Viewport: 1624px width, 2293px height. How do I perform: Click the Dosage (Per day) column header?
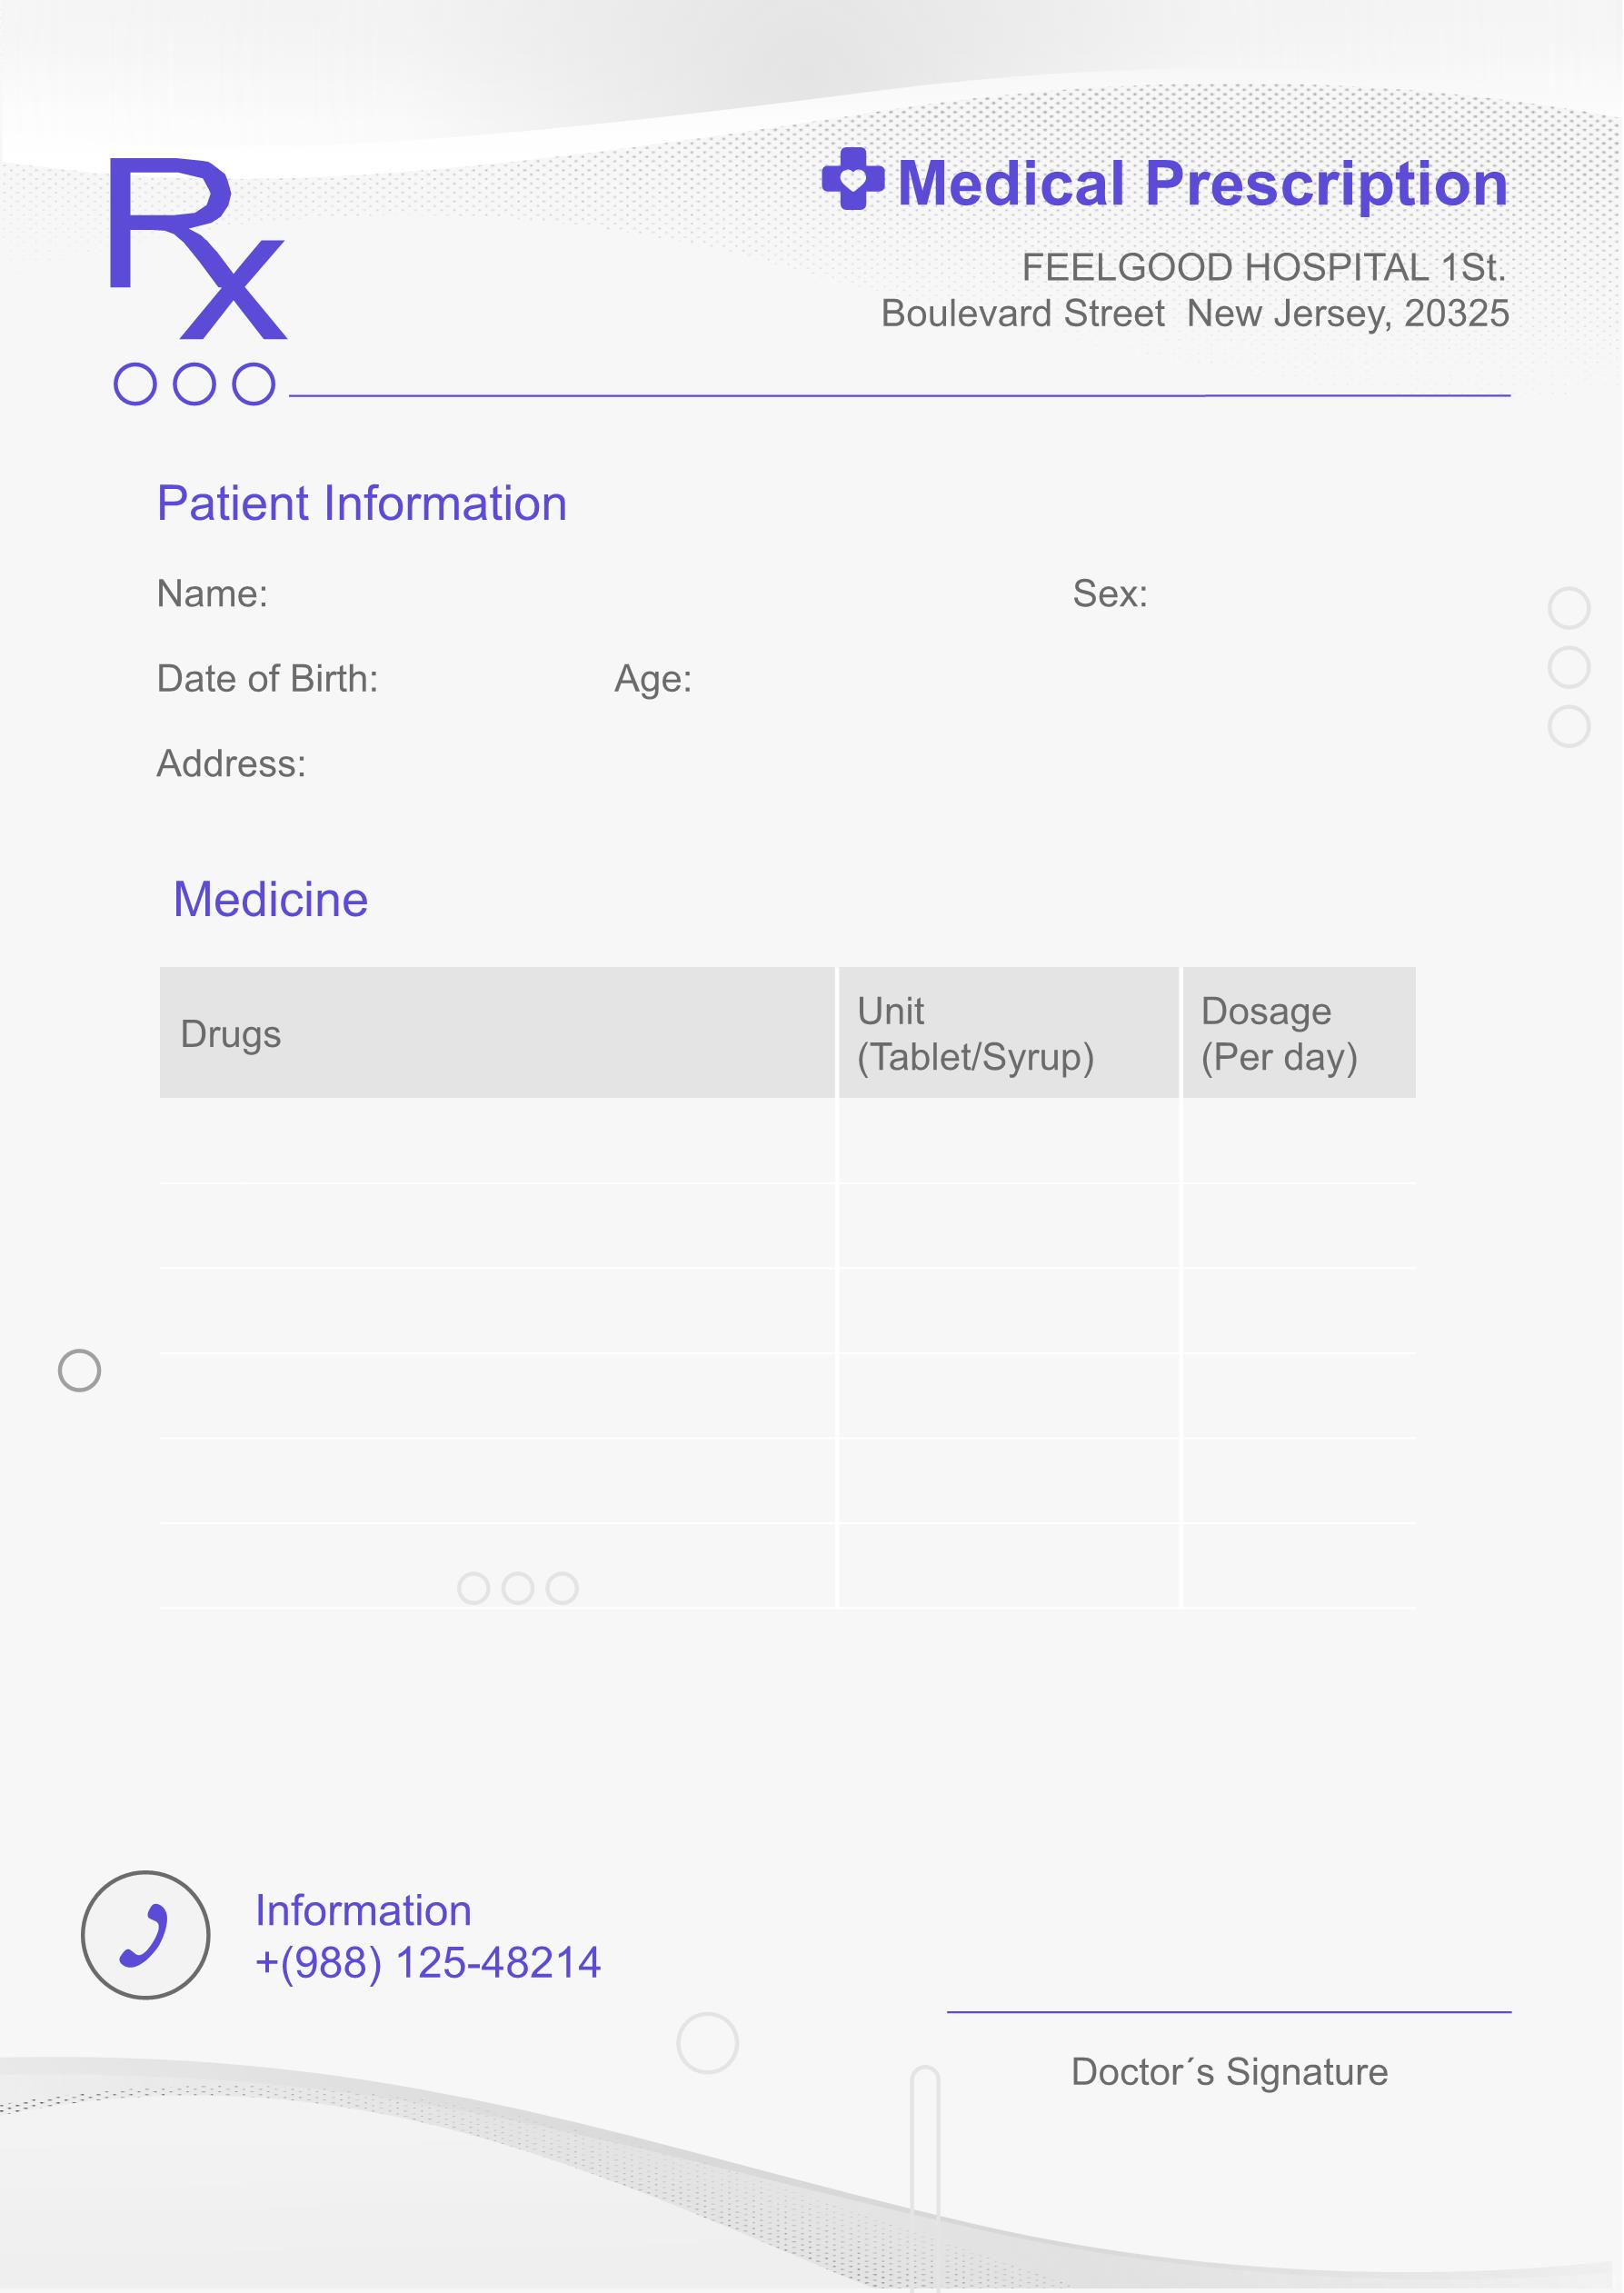[1299, 1033]
